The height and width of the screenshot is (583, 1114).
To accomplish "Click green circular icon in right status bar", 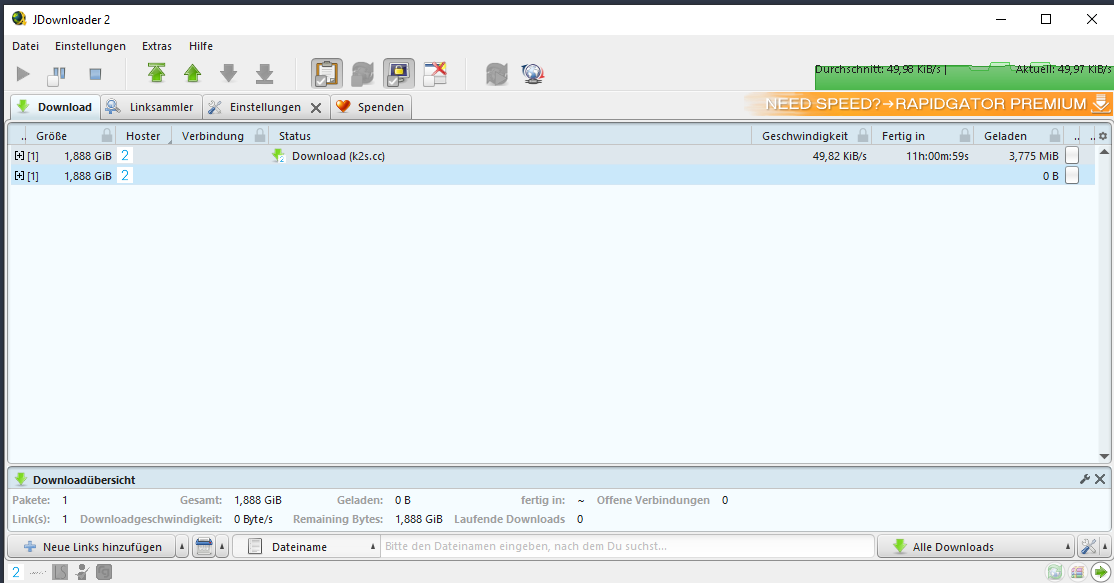I will click(1054, 572).
